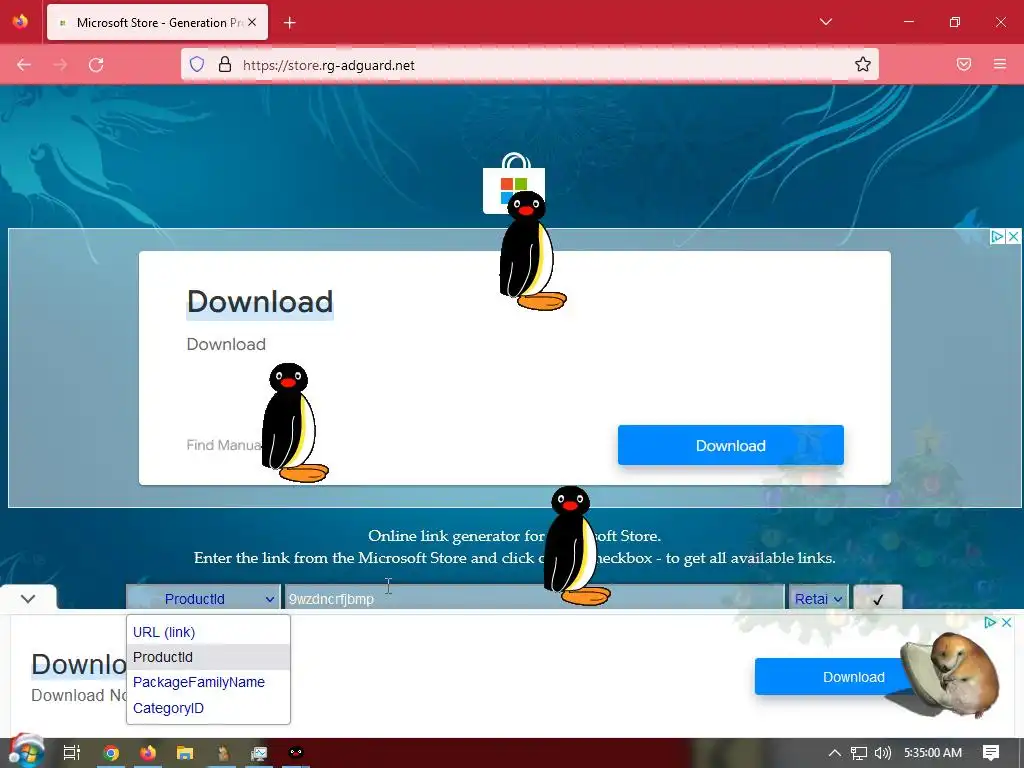Open File Explorer from taskbar
The image size is (1024, 768).
(x=185, y=753)
